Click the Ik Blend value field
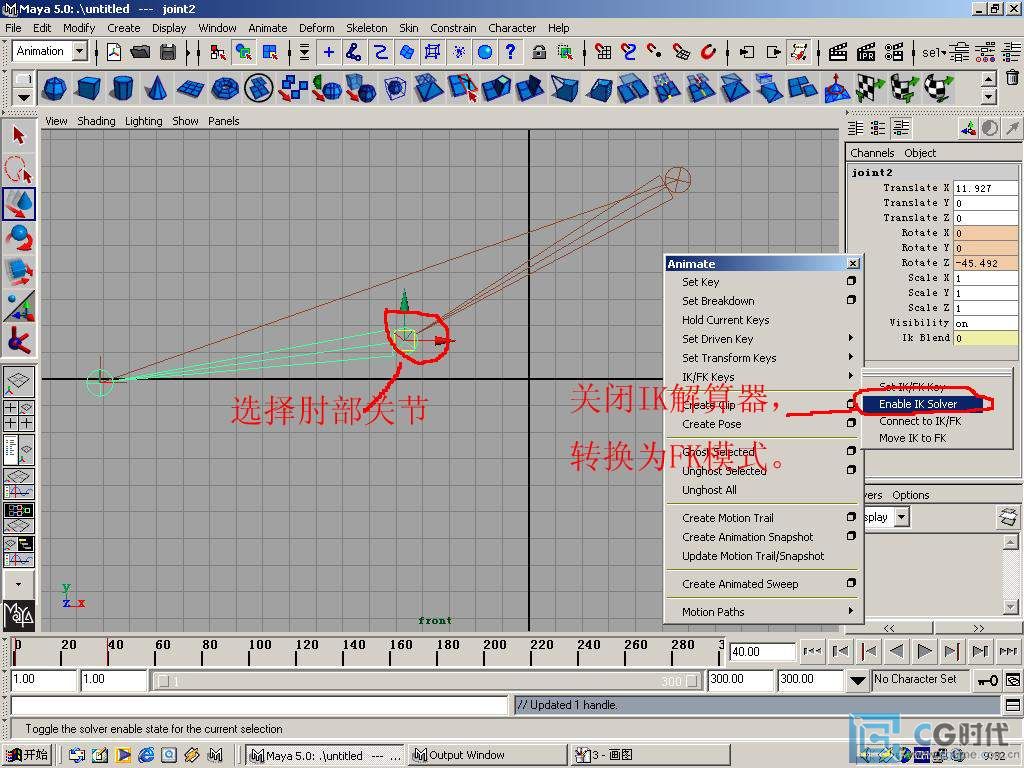The height and width of the screenshot is (768, 1024). click(x=985, y=338)
